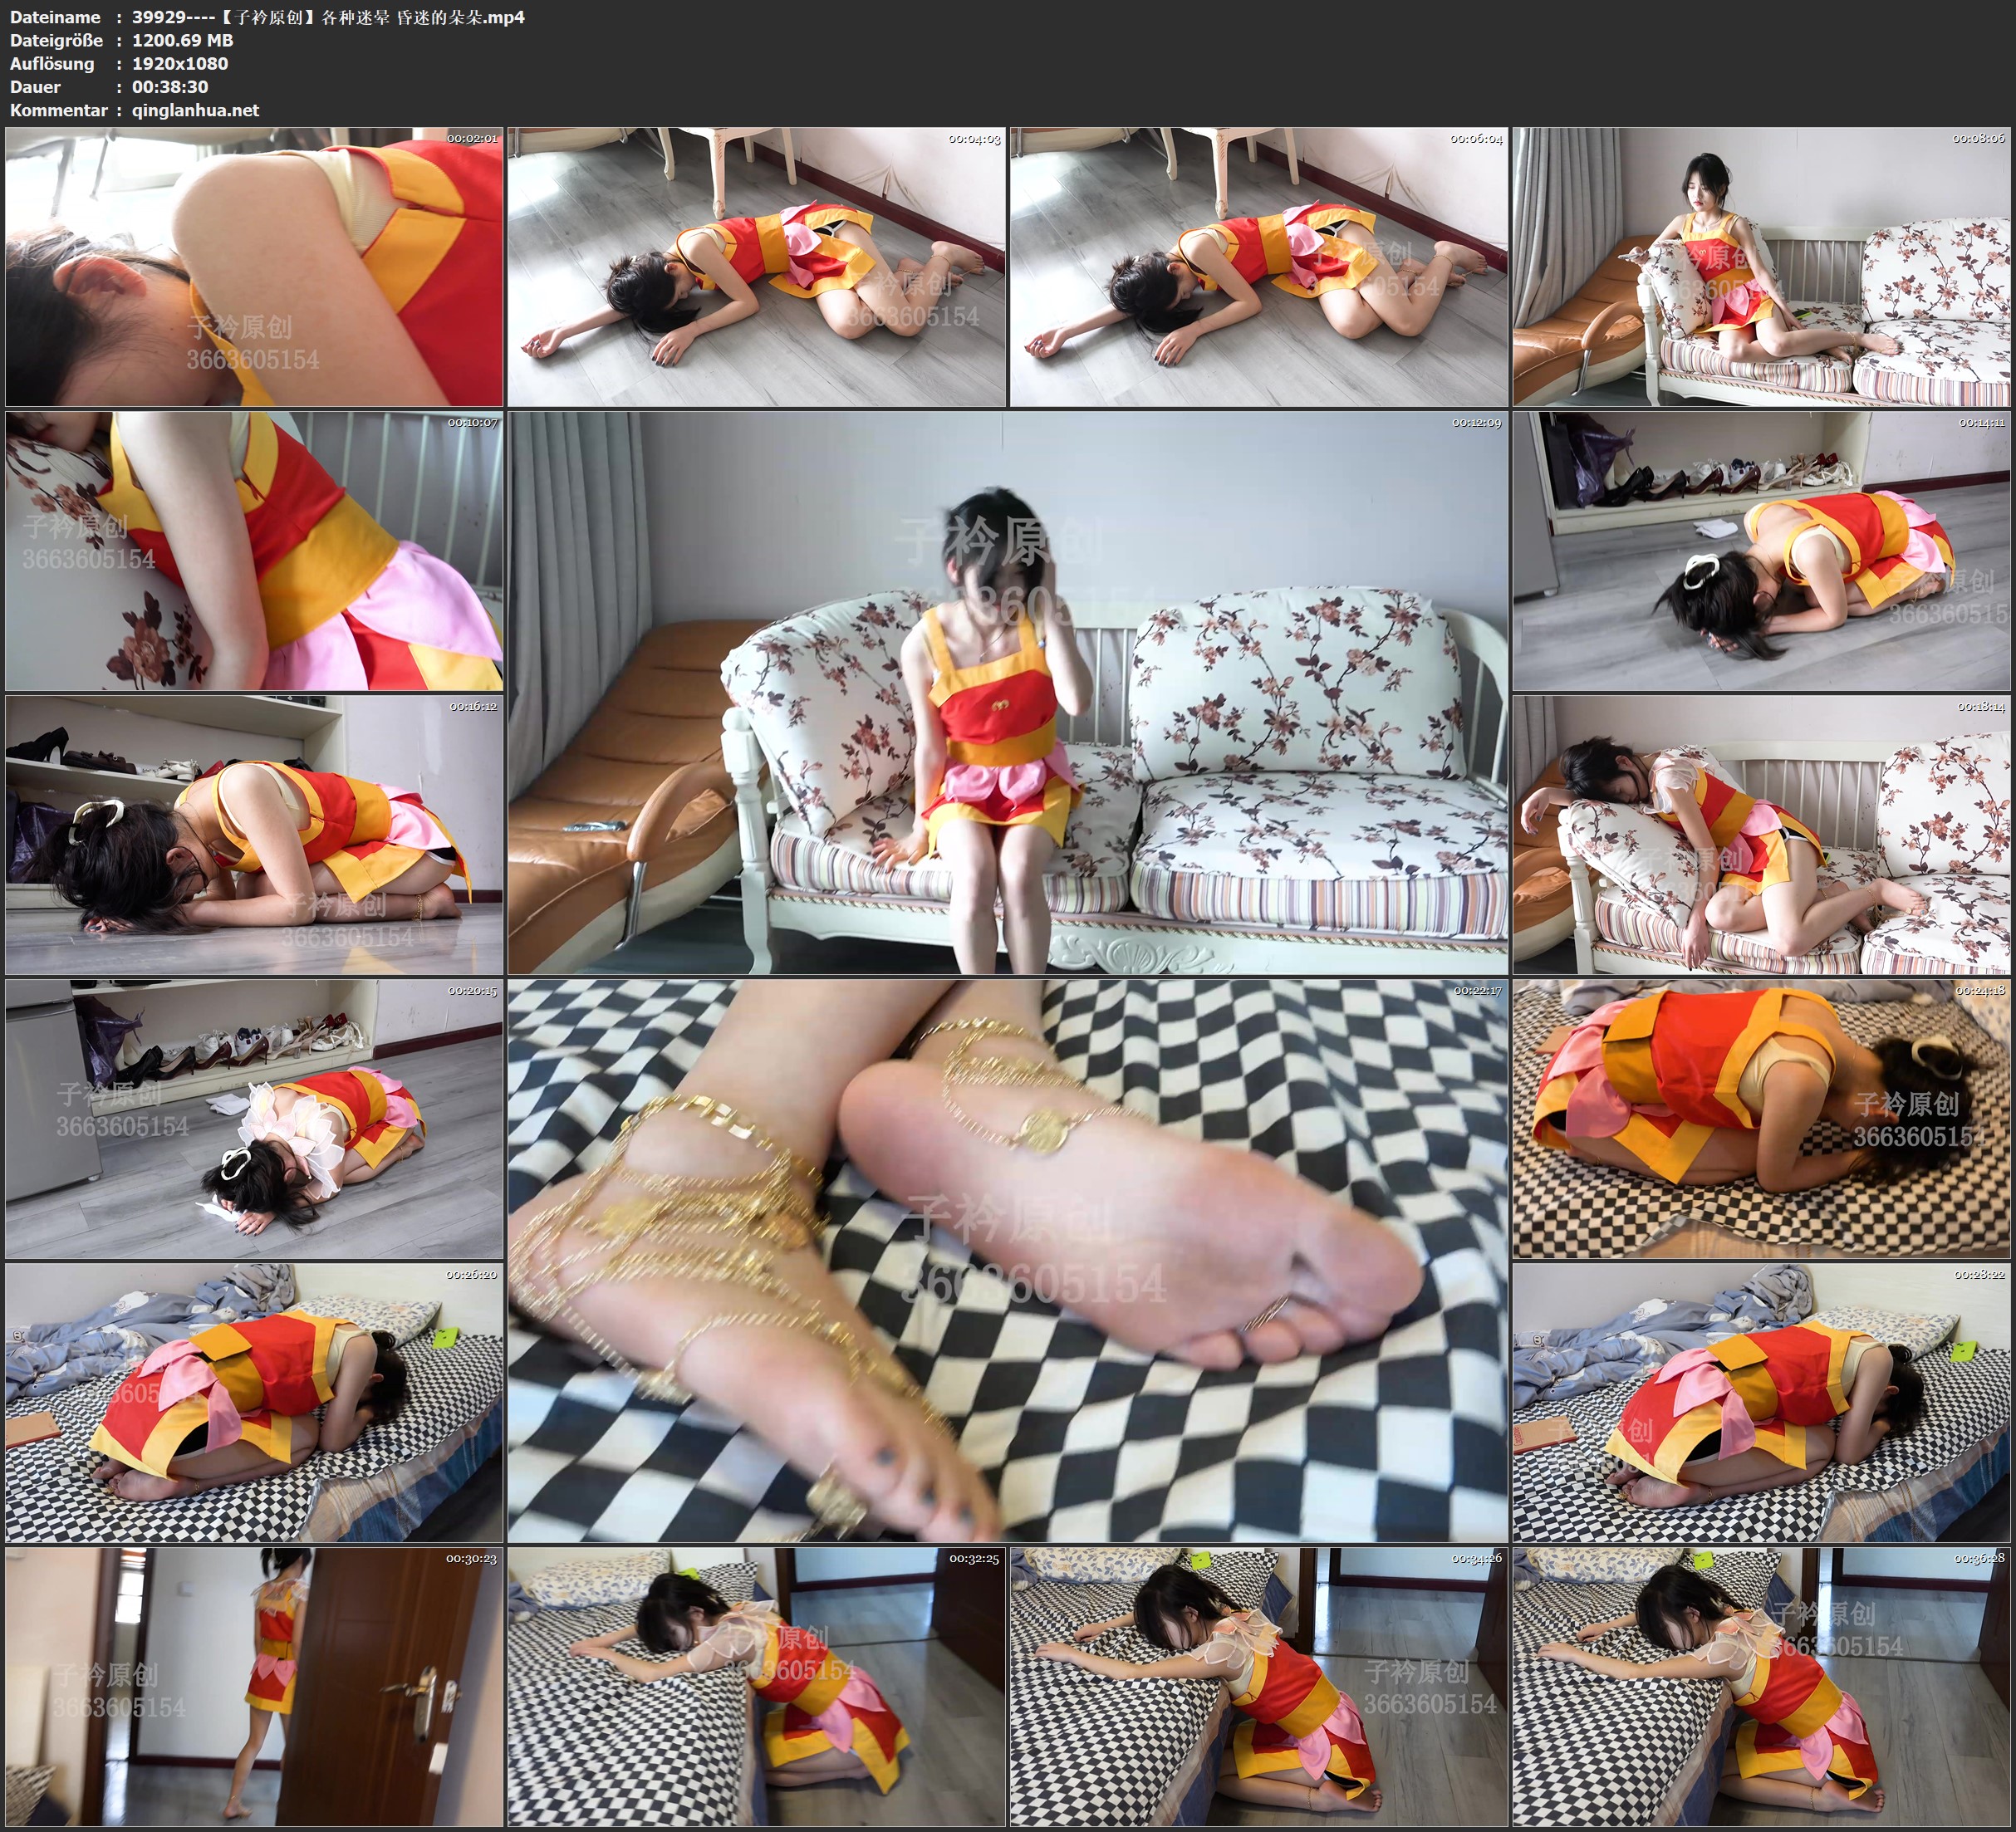Click the mp4 file name in the header
2016x1832 pixels.
328,17
